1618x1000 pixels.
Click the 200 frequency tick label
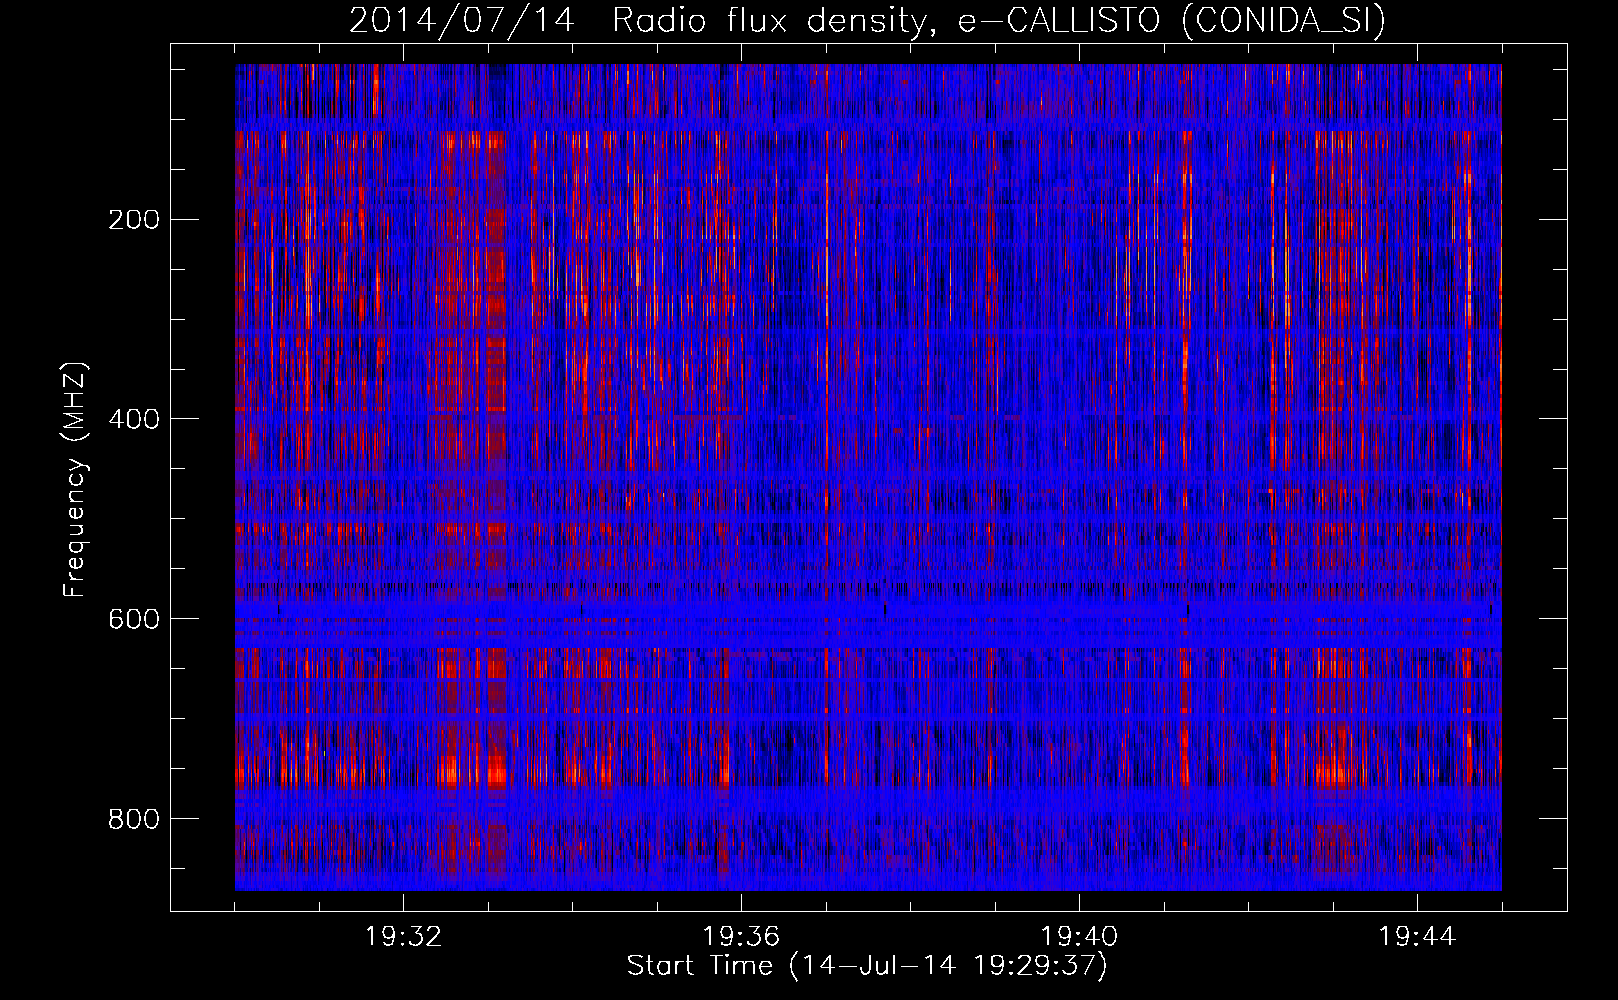tap(133, 220)
